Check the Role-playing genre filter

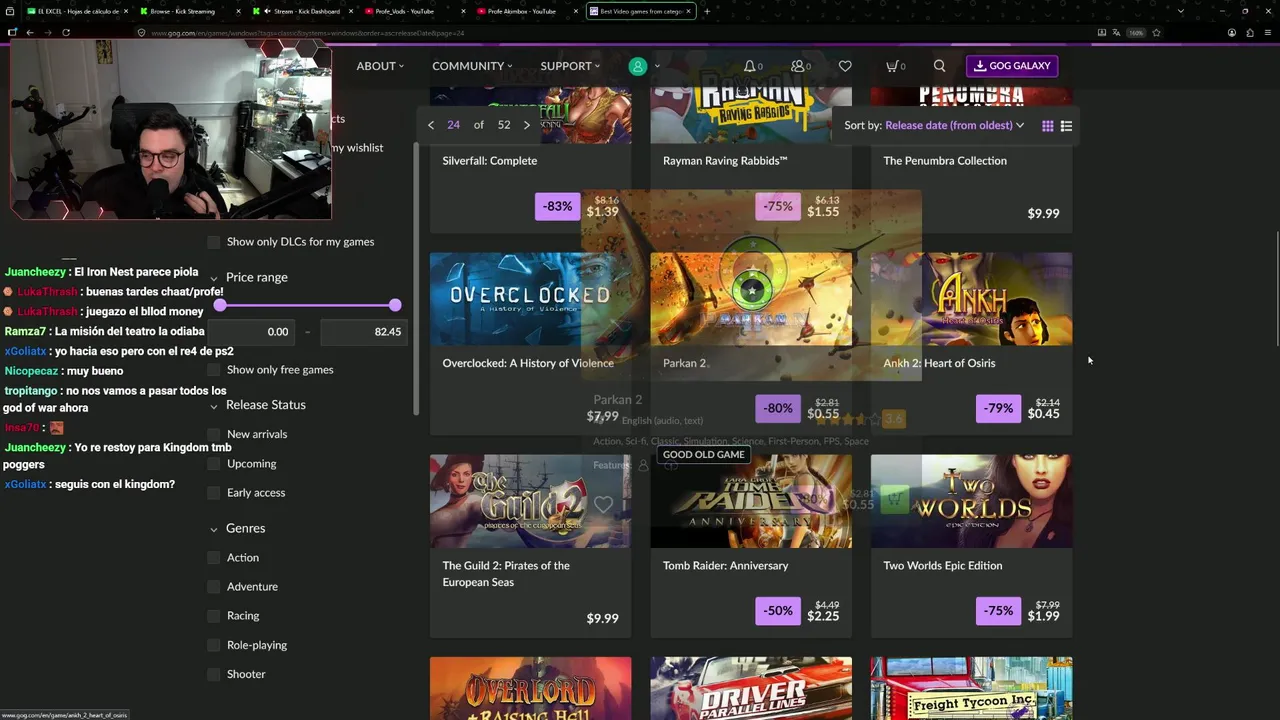point(213,645)
